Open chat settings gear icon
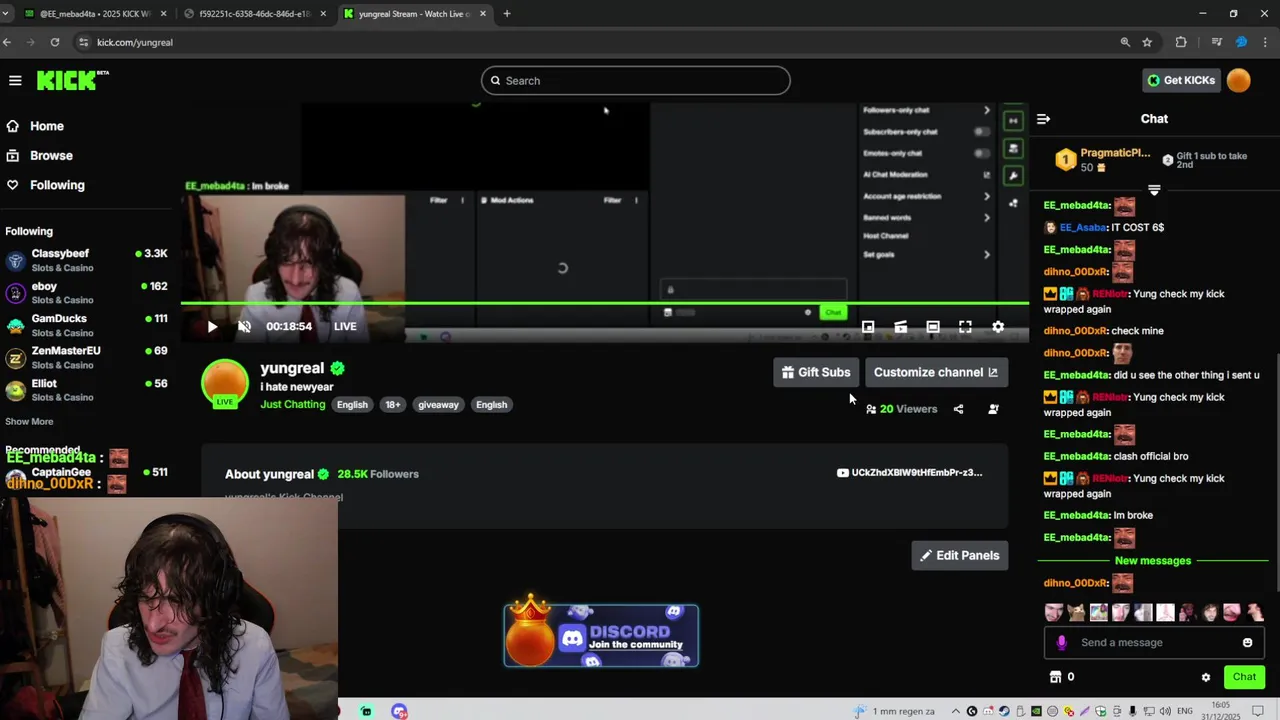Image resolution: width=1280 pixels, height=720 pixels. pyautogui.click(x=1205, y=677)
